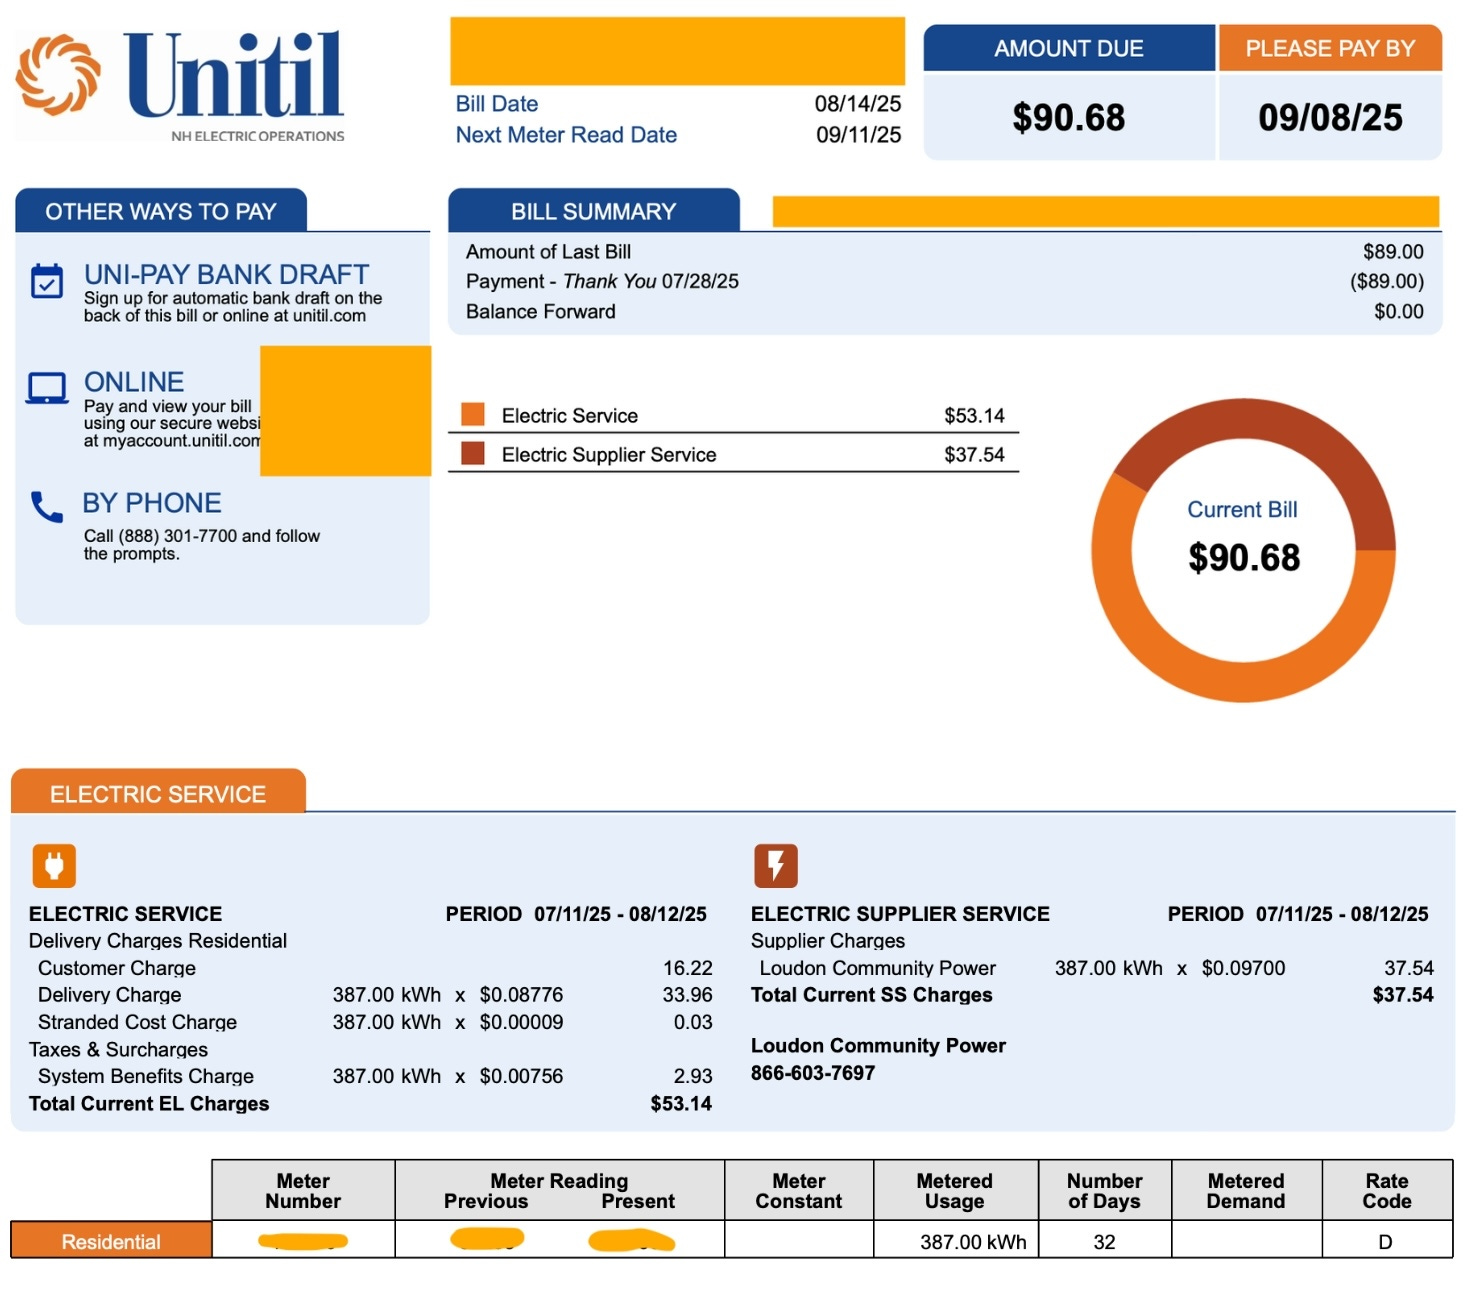The image size is (1470, 1291).
Task: Click the dark red Electric Supplier Service swatch
Action: (473, 453)
